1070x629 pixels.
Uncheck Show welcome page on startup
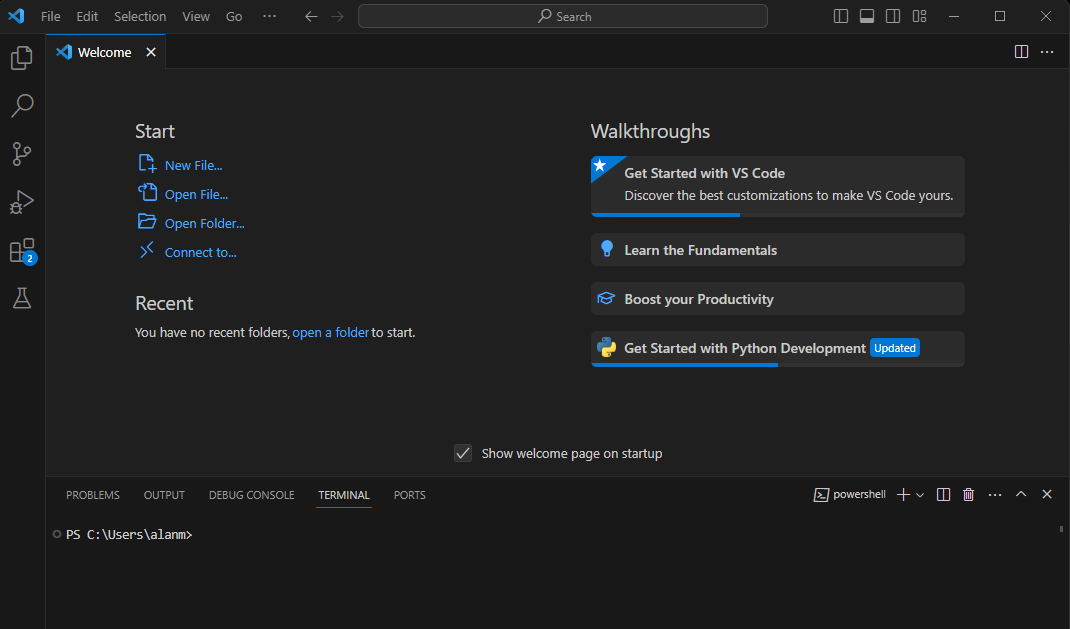click(463, 453)
